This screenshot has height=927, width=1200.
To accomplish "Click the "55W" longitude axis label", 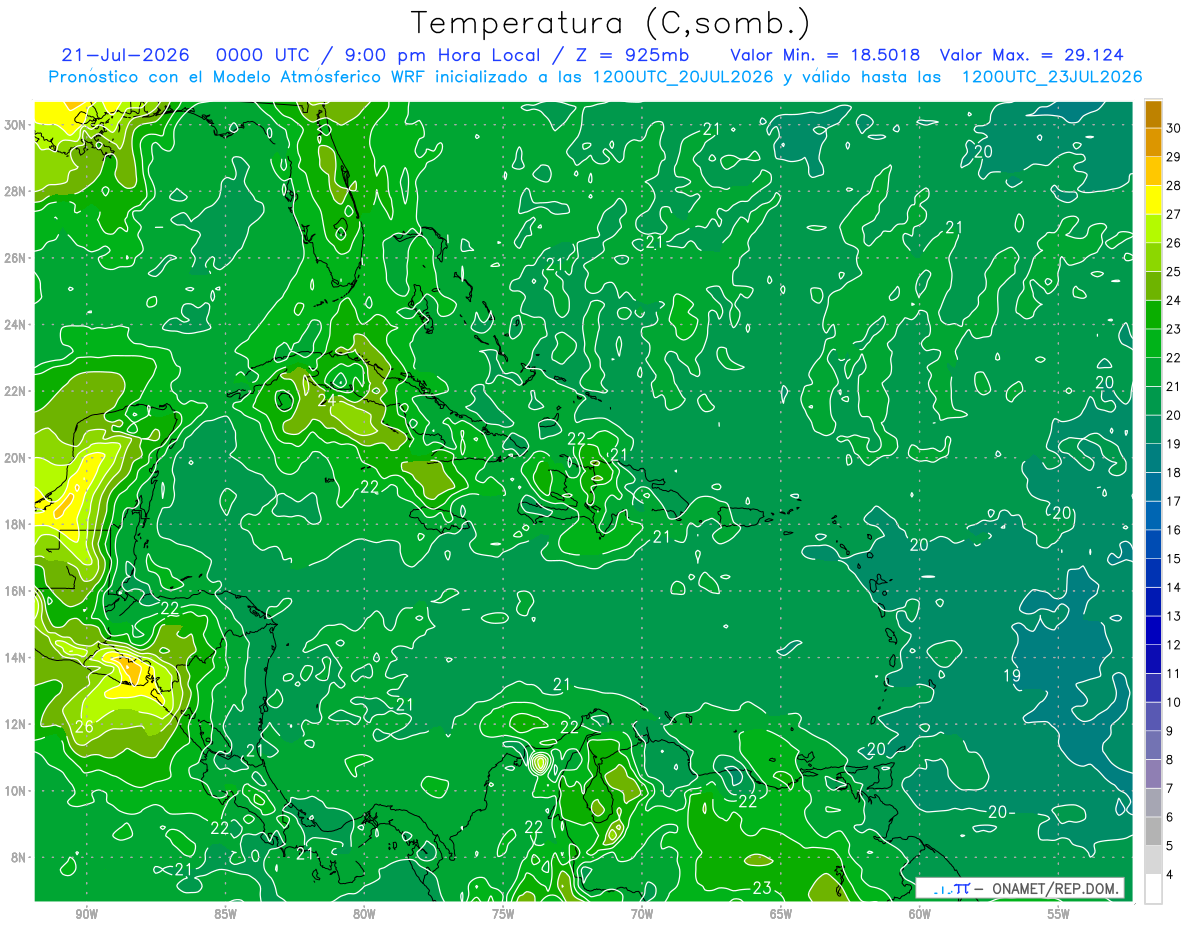I will pyautogui.click(x=1059, y=914).
